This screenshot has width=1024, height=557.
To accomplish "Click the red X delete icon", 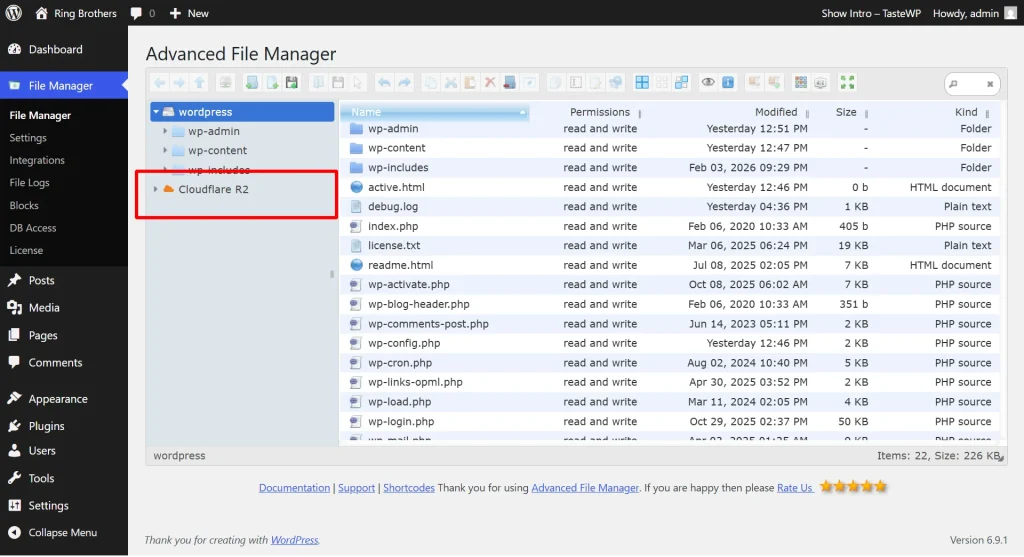I will [490, 82].
